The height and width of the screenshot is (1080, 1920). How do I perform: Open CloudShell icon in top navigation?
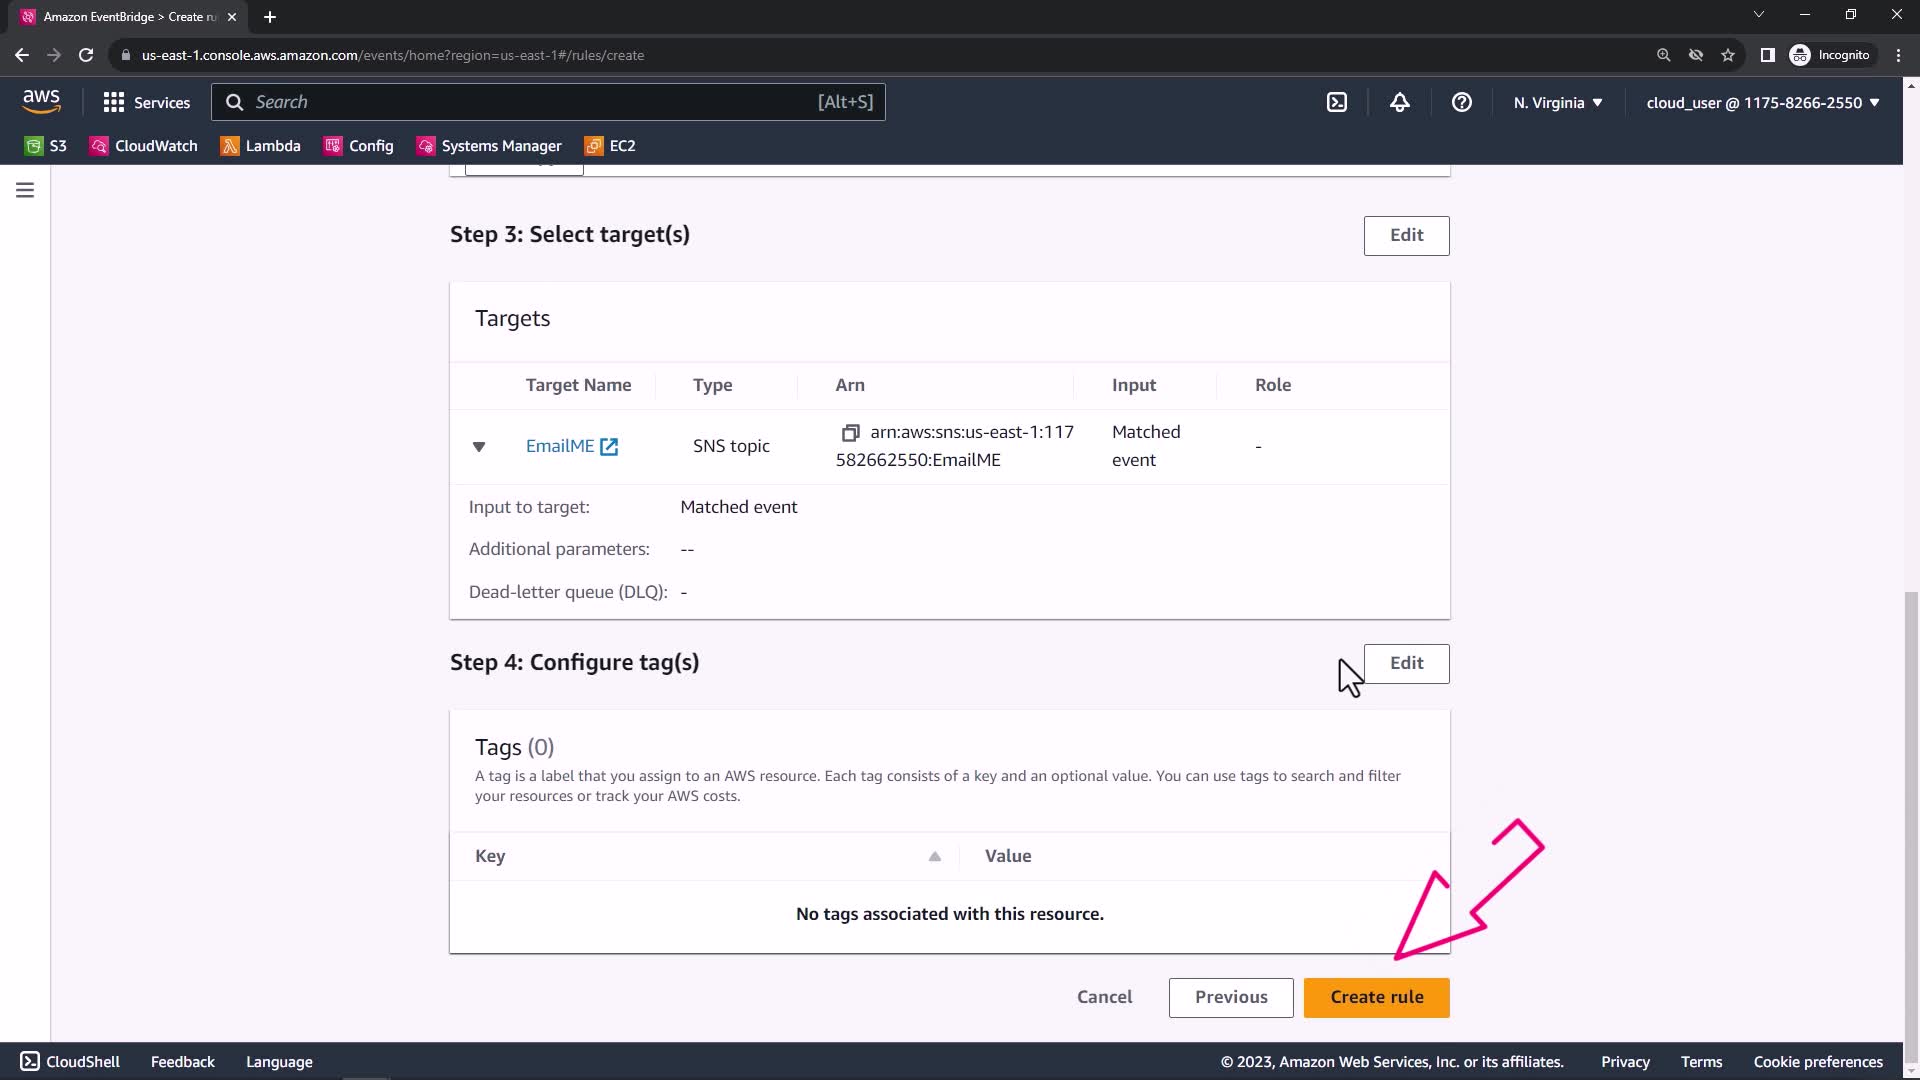pos(1337,102)
